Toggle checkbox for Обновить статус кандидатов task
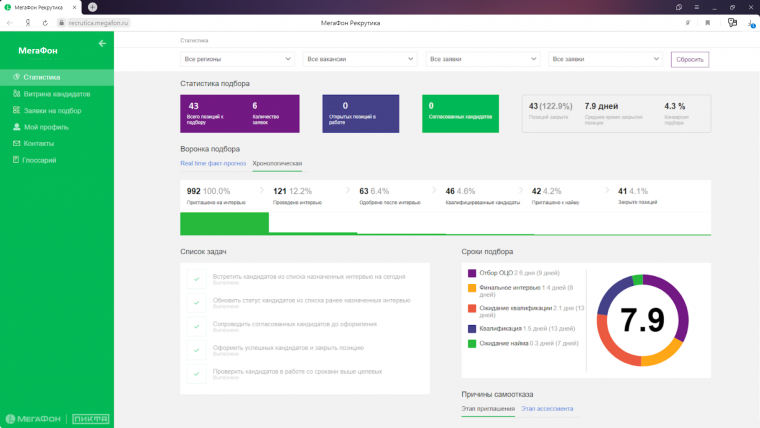This screenshot has width=760, height=428. pyautogui.click(x=196, y=301)
